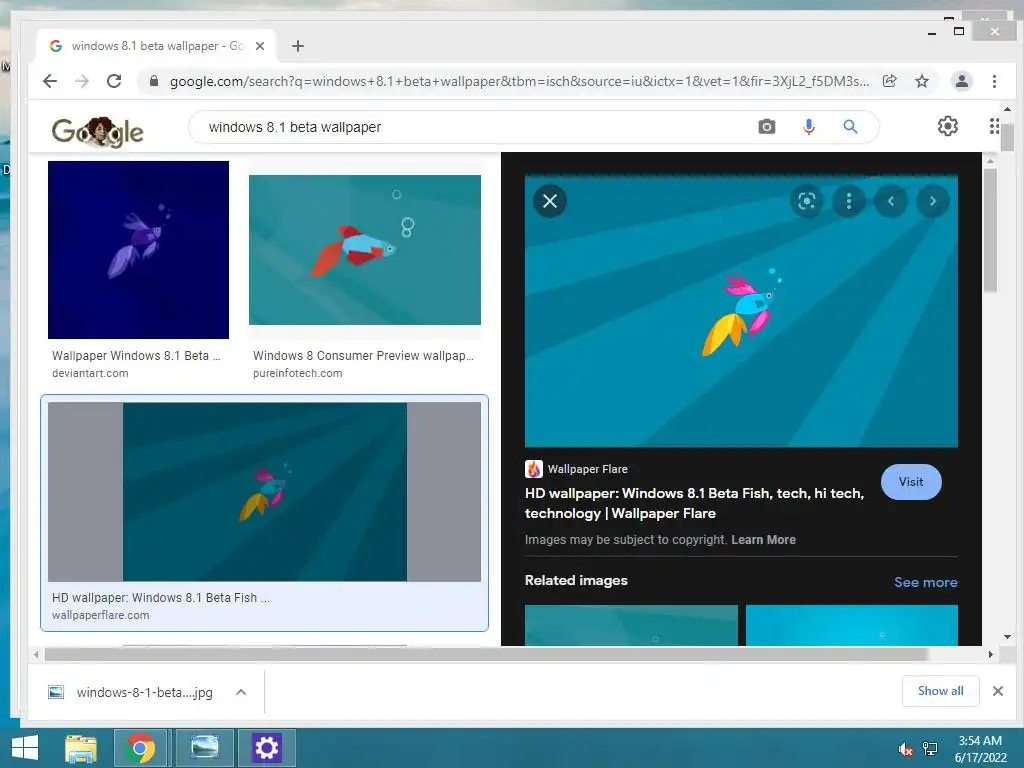View site info lock icon
This screenshot has height=768, width=1024.
pos(154,81)
